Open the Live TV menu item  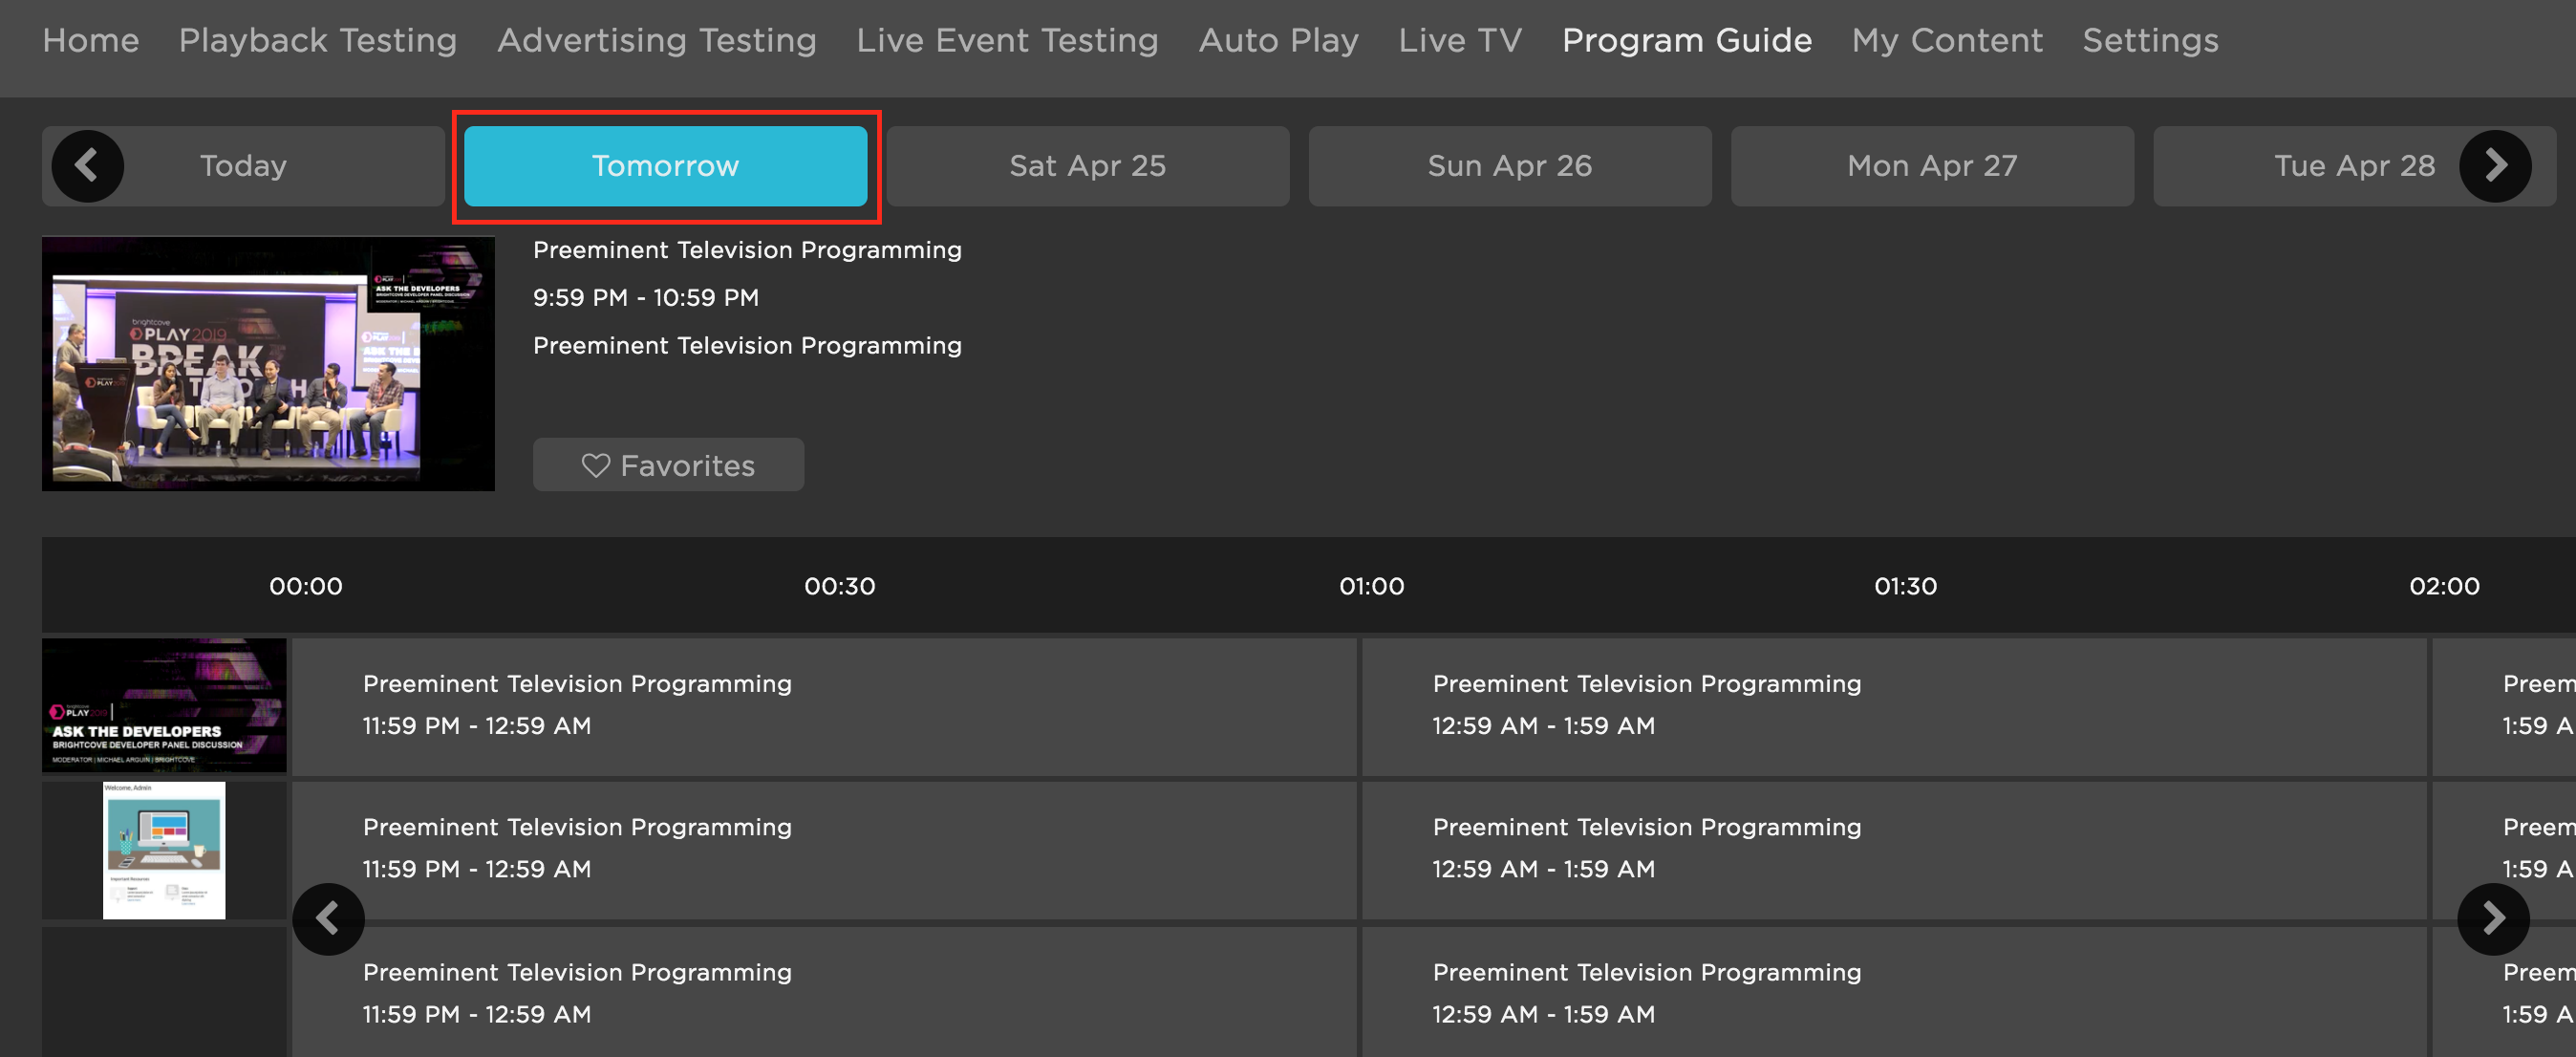click(x=1460, y=40)
